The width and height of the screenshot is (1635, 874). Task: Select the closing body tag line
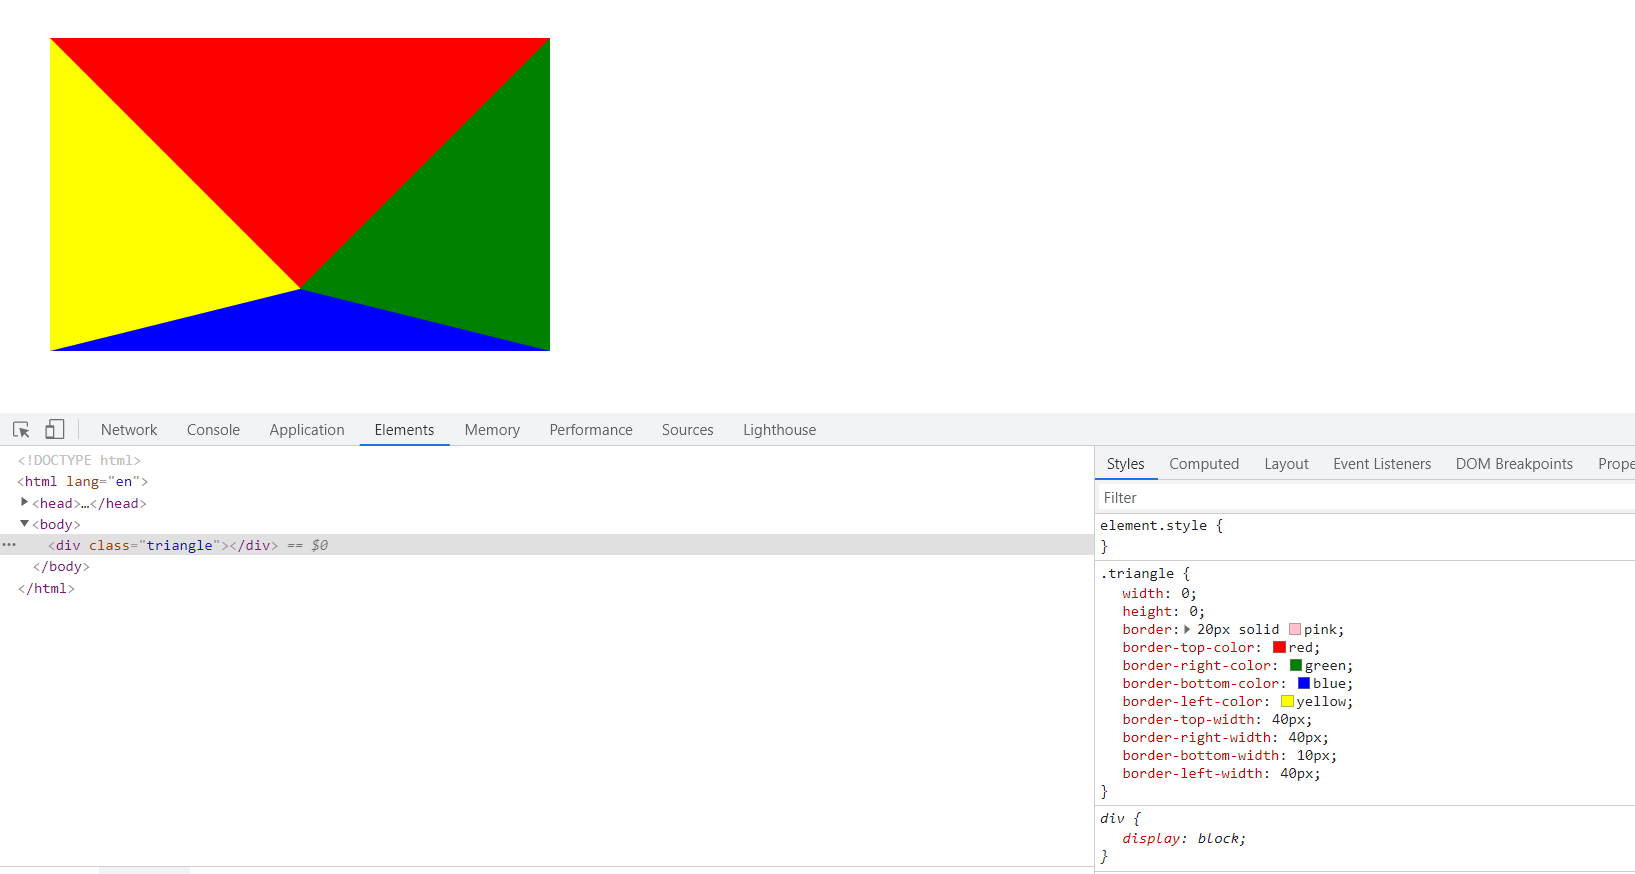tap(61, 567)
